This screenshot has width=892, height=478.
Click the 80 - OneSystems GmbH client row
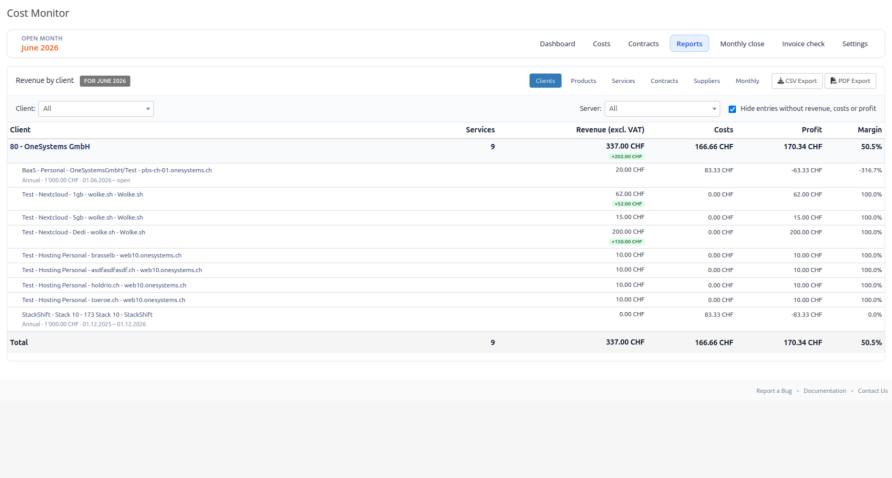446,151
